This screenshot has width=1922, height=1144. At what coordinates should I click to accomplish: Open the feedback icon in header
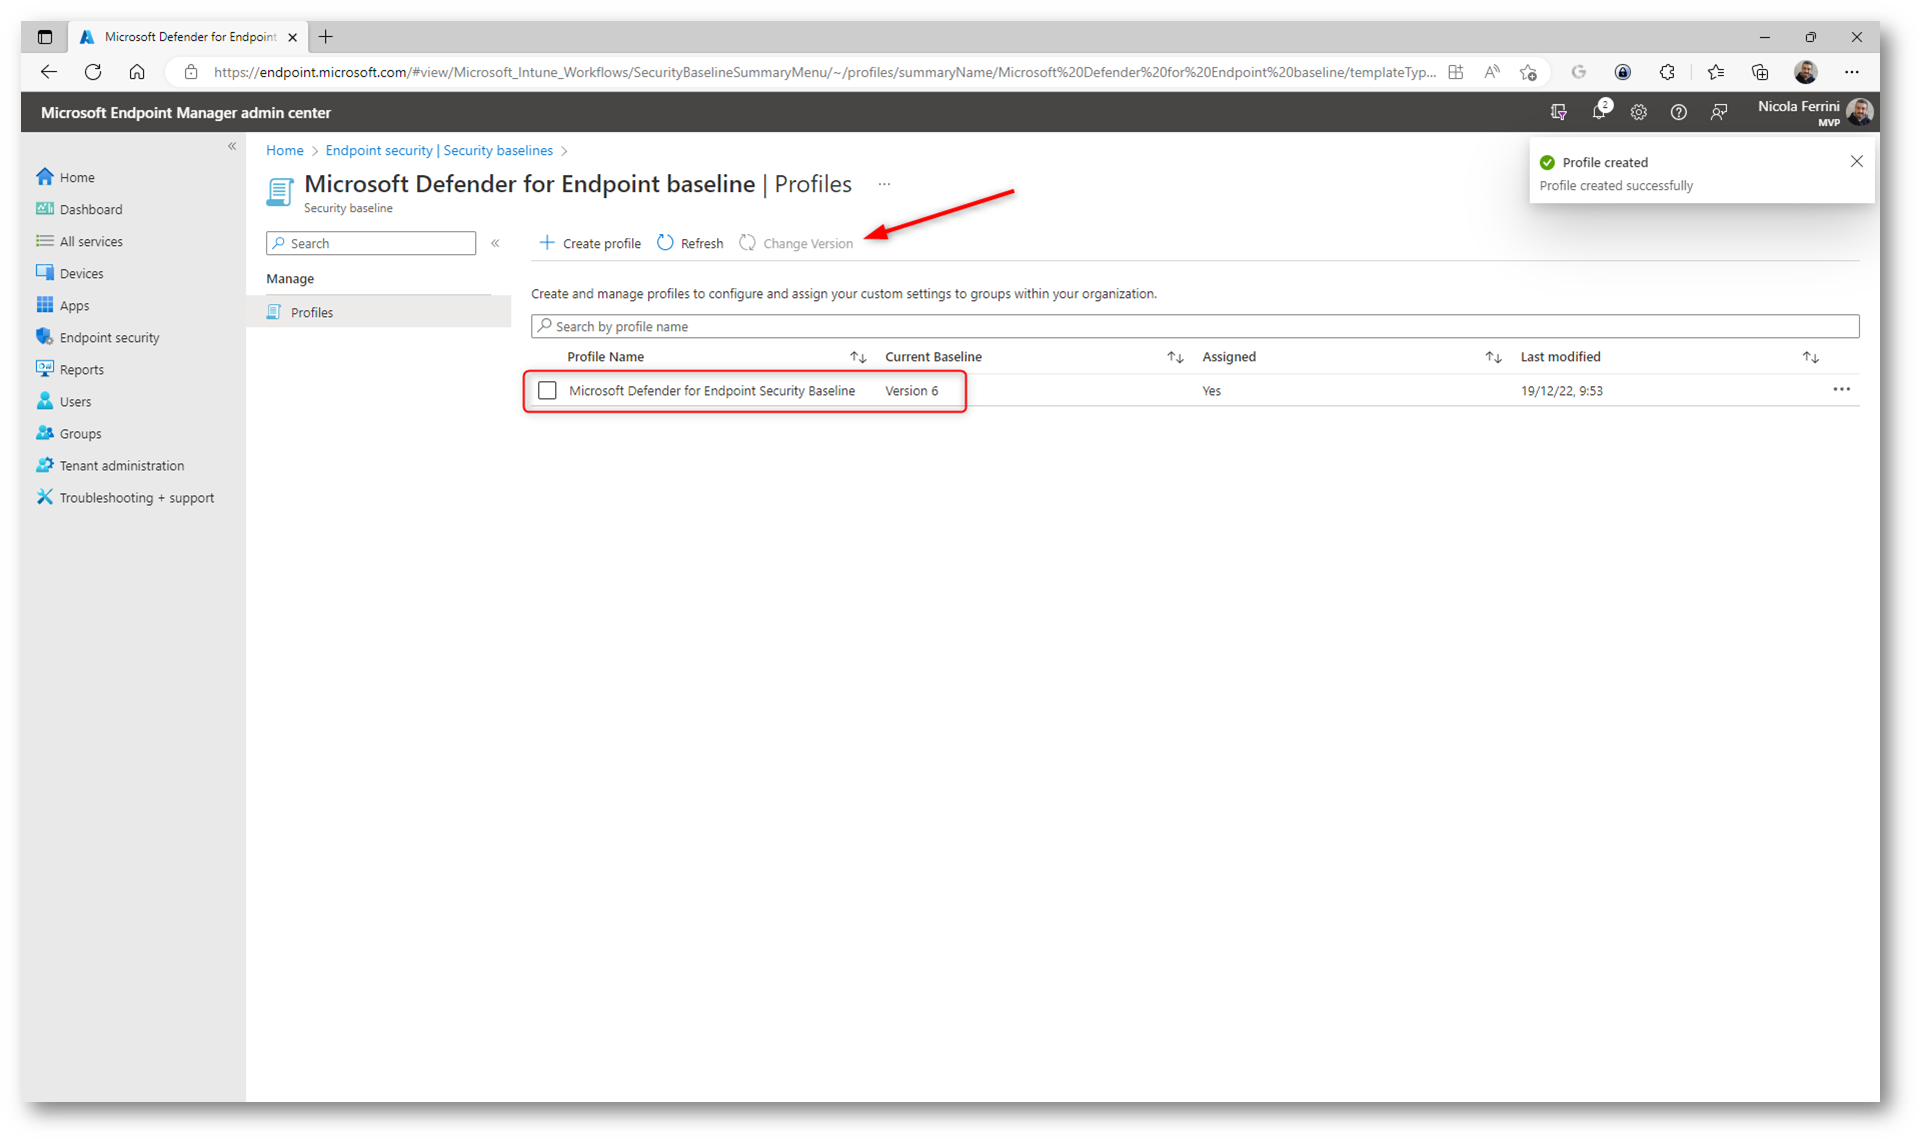[1718, 113]
